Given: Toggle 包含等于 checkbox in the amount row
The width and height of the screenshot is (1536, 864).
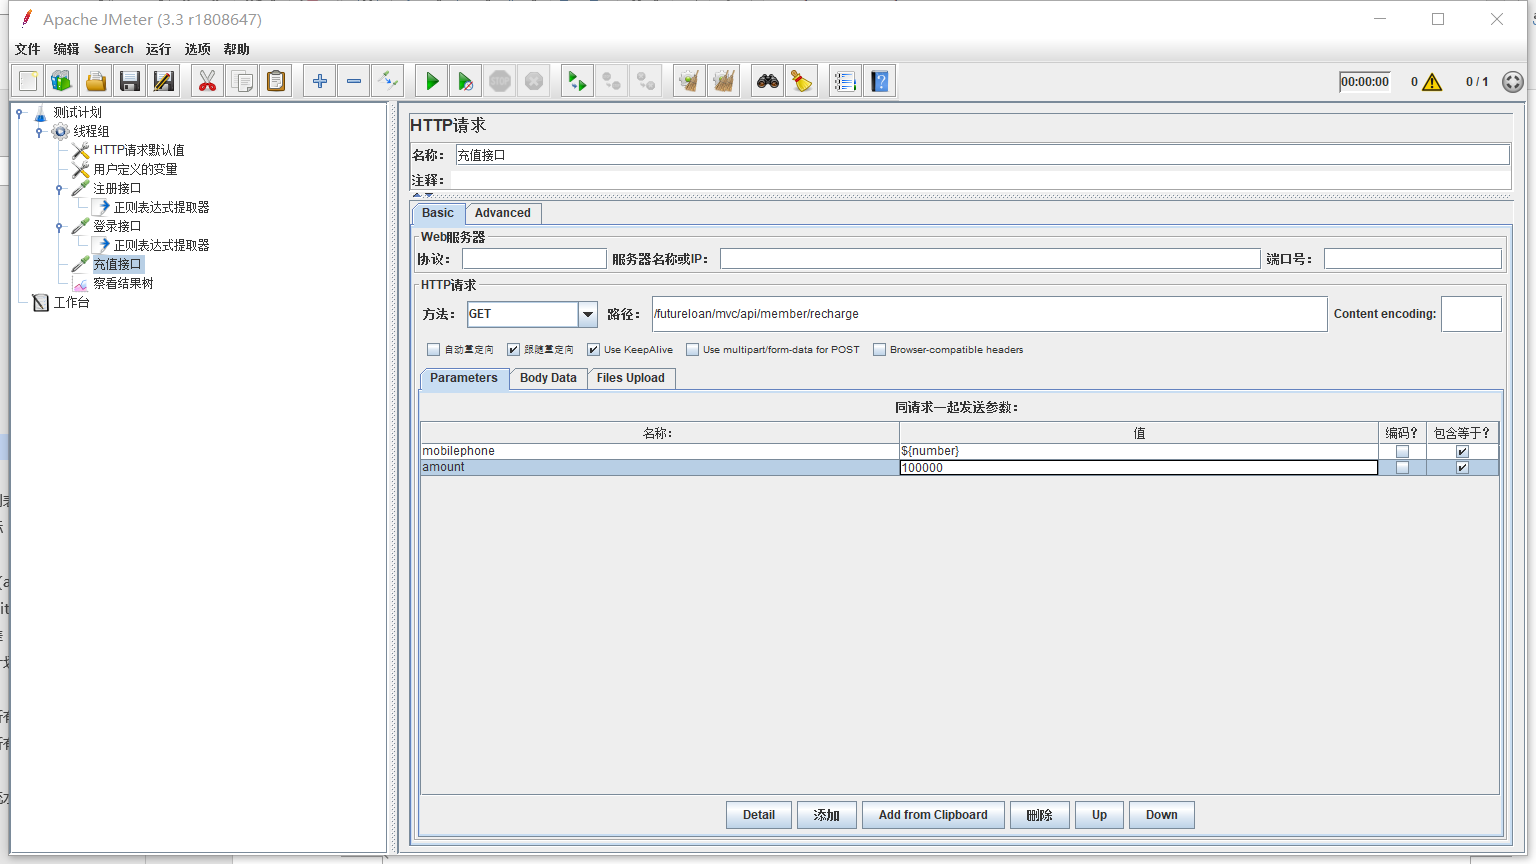Looking at the screenshot, I should 1462,468.
